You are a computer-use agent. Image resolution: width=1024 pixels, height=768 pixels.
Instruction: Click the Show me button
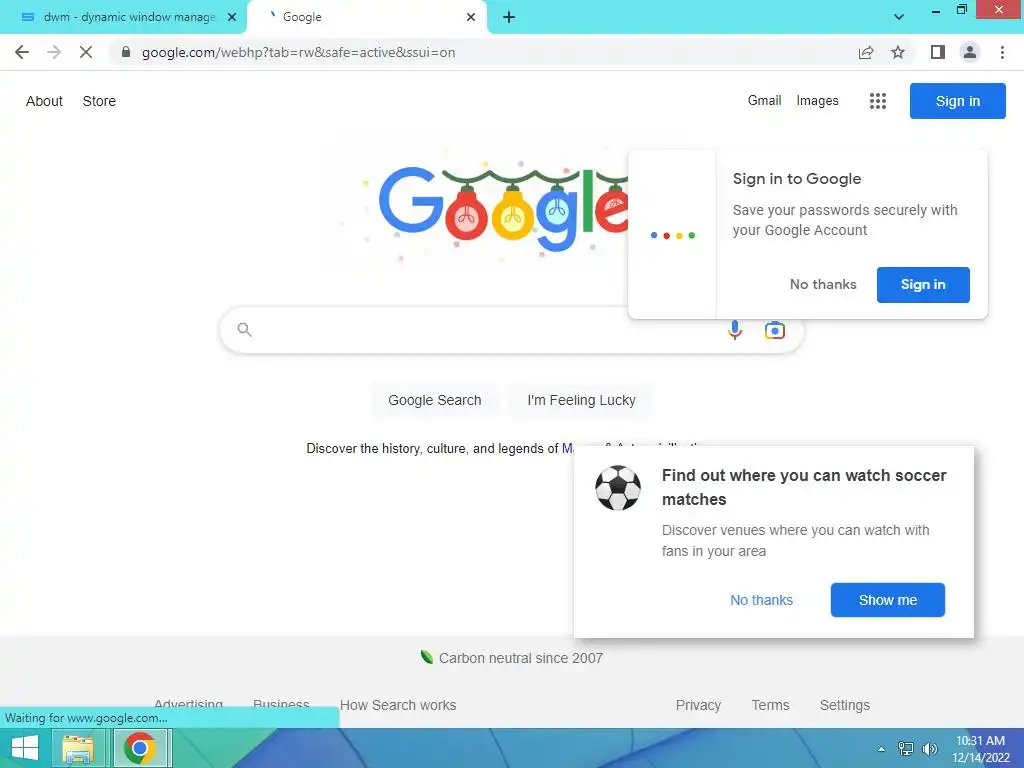point(888,600)
